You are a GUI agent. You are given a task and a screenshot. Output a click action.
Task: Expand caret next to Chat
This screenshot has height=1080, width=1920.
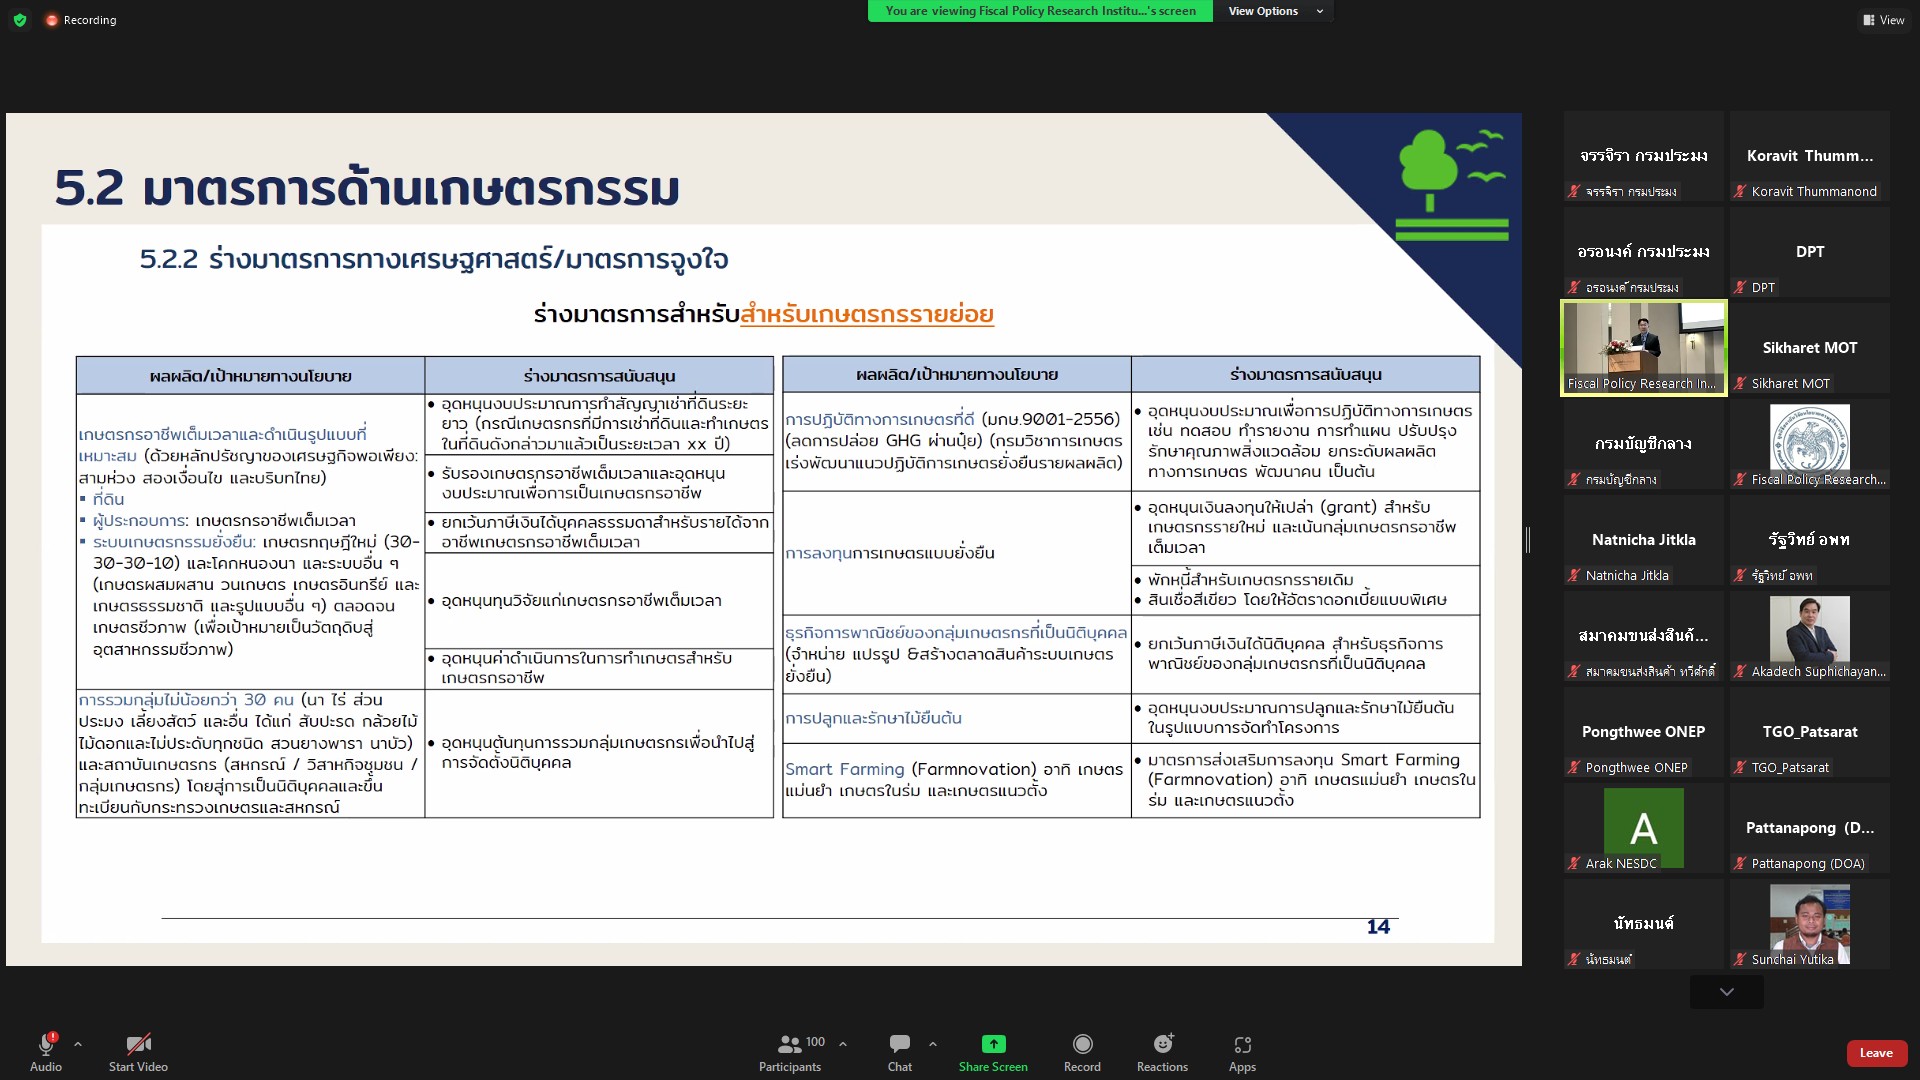tap(932, 1044)
